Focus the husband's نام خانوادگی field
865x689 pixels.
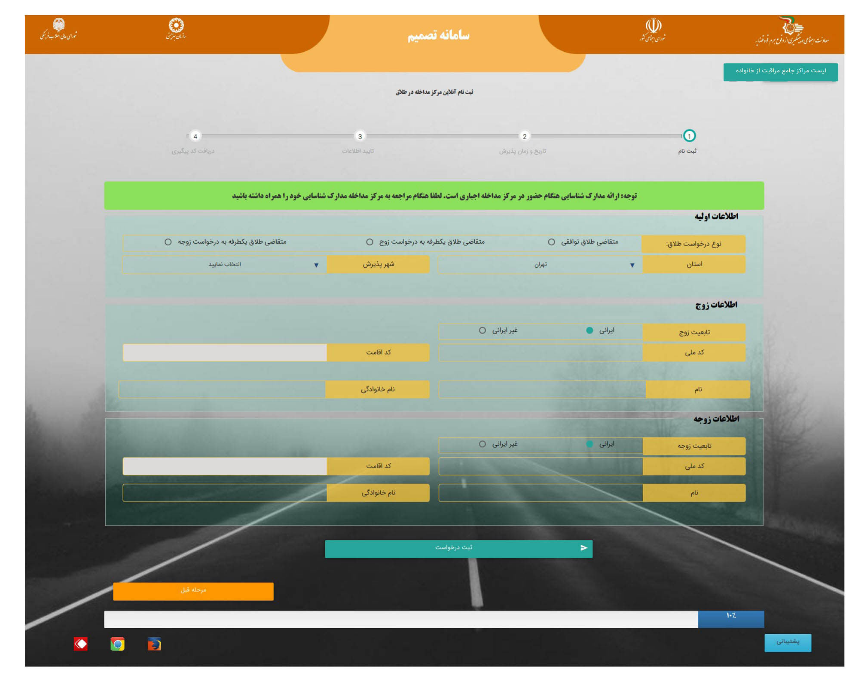[222, 389]
